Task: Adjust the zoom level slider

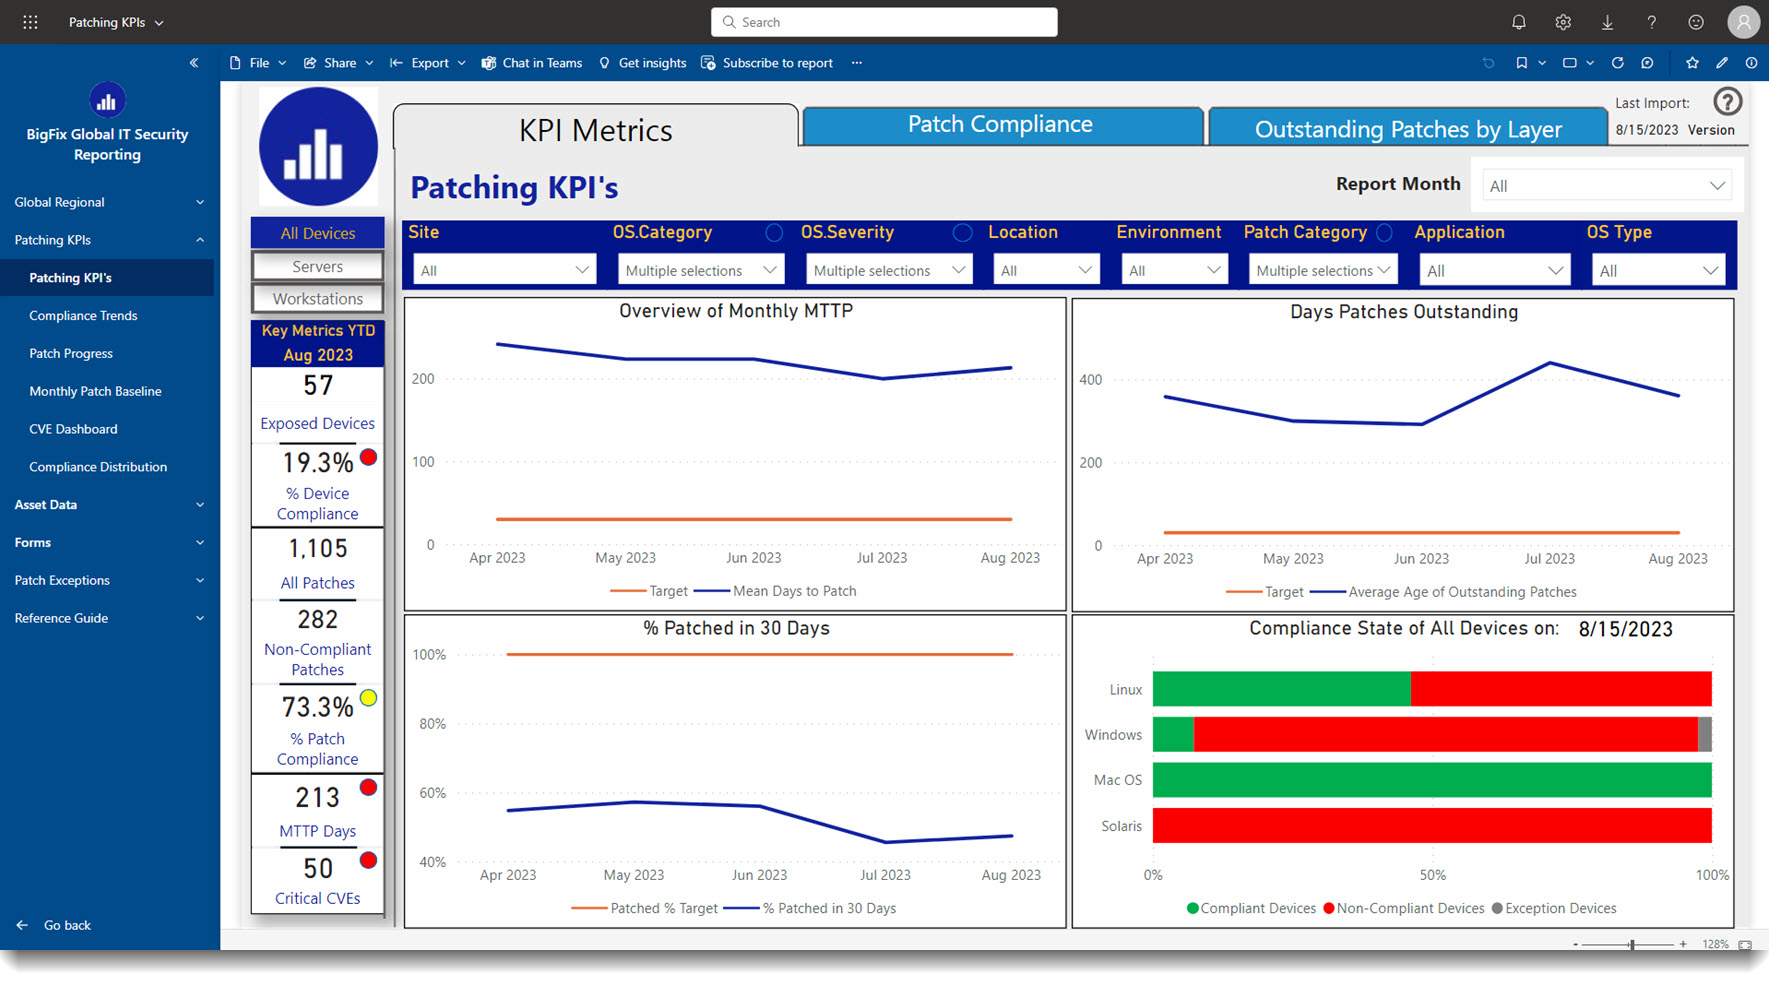Action: (x=1631, y=944)
